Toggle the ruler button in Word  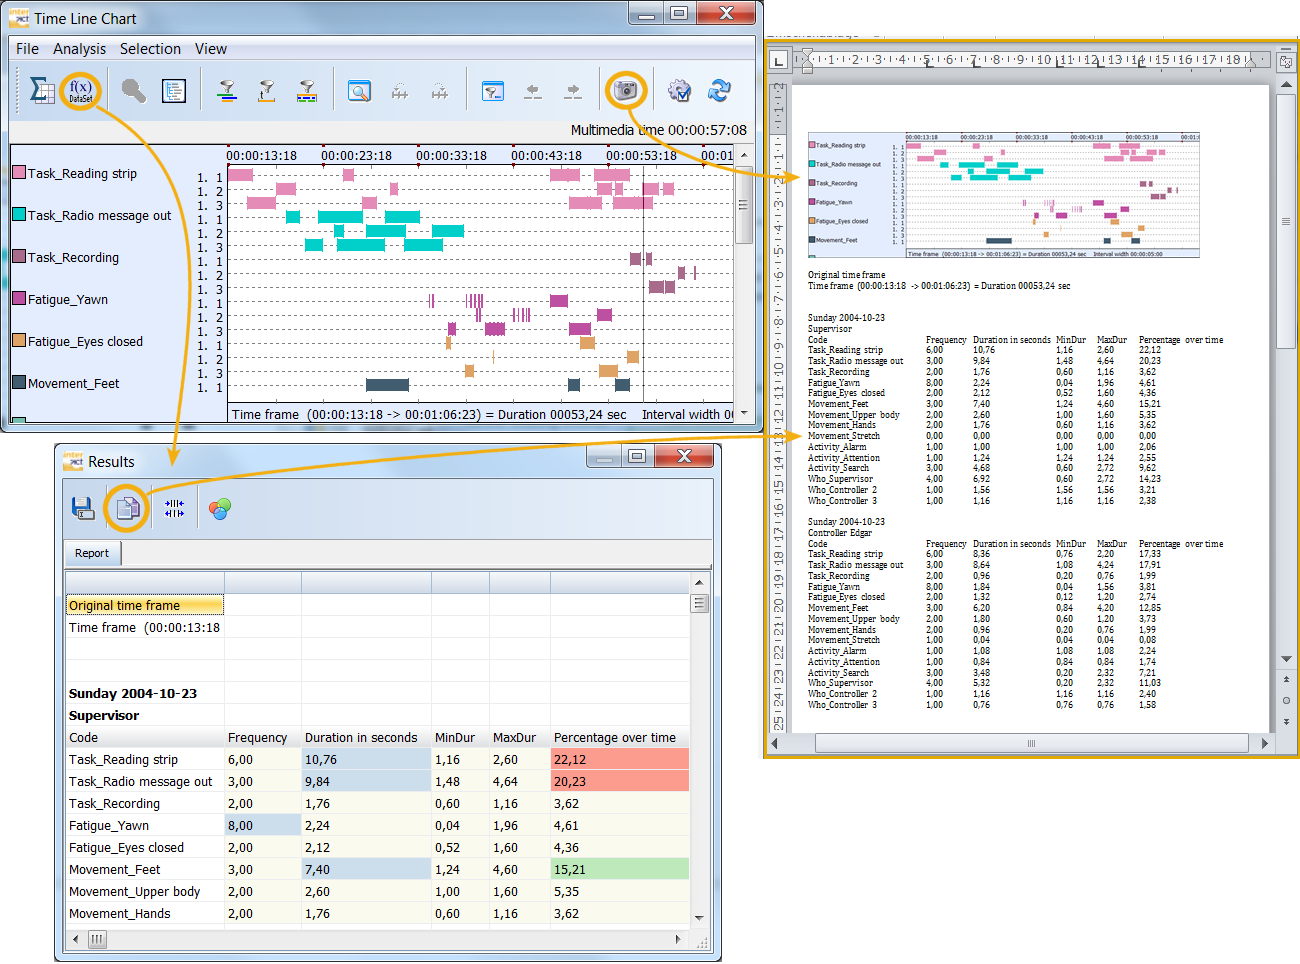point(1286,61)
